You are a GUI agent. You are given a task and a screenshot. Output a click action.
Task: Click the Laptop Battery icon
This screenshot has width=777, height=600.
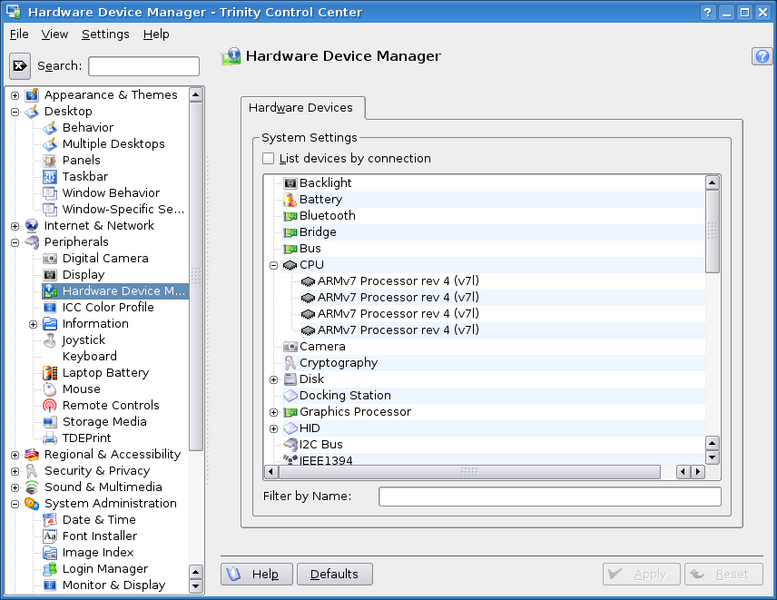point(50,373)
